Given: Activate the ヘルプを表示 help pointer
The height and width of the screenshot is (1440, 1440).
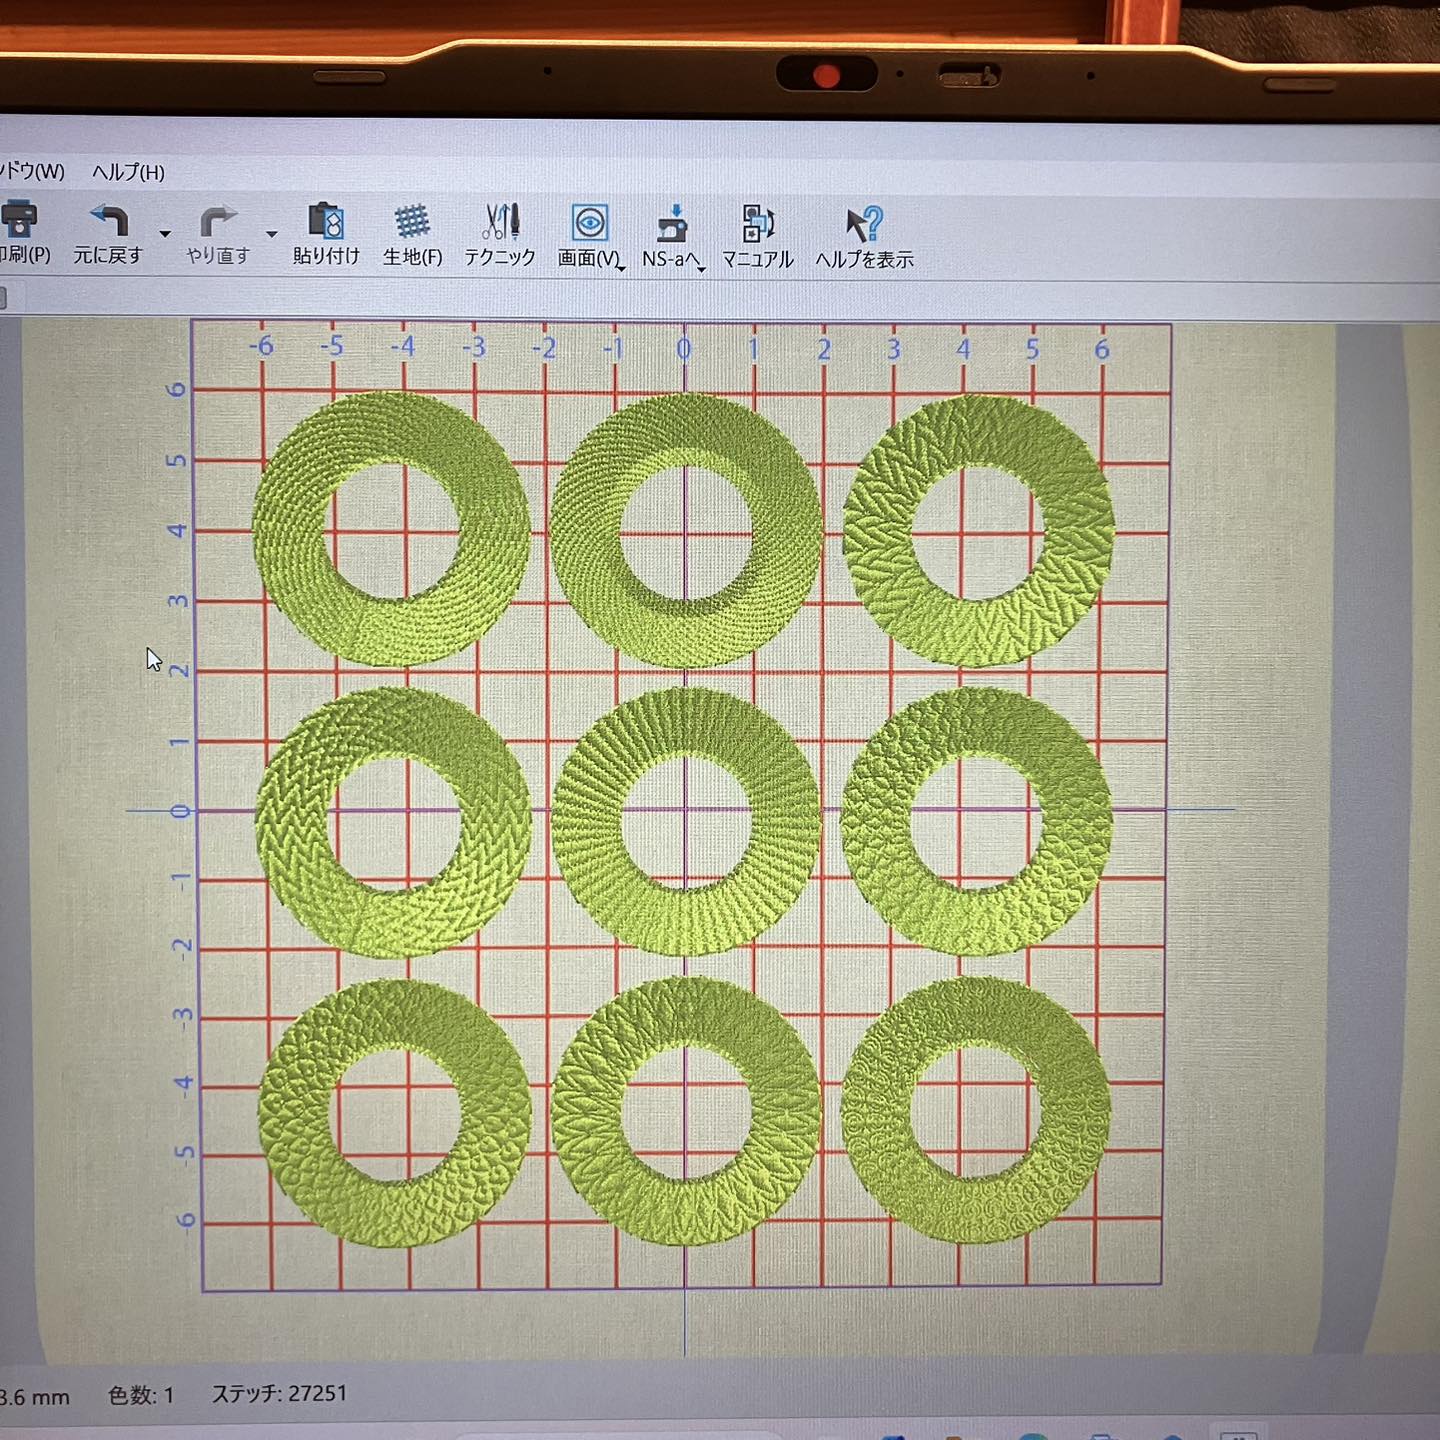Looking at the screenshot, I should tap(864, 238).
